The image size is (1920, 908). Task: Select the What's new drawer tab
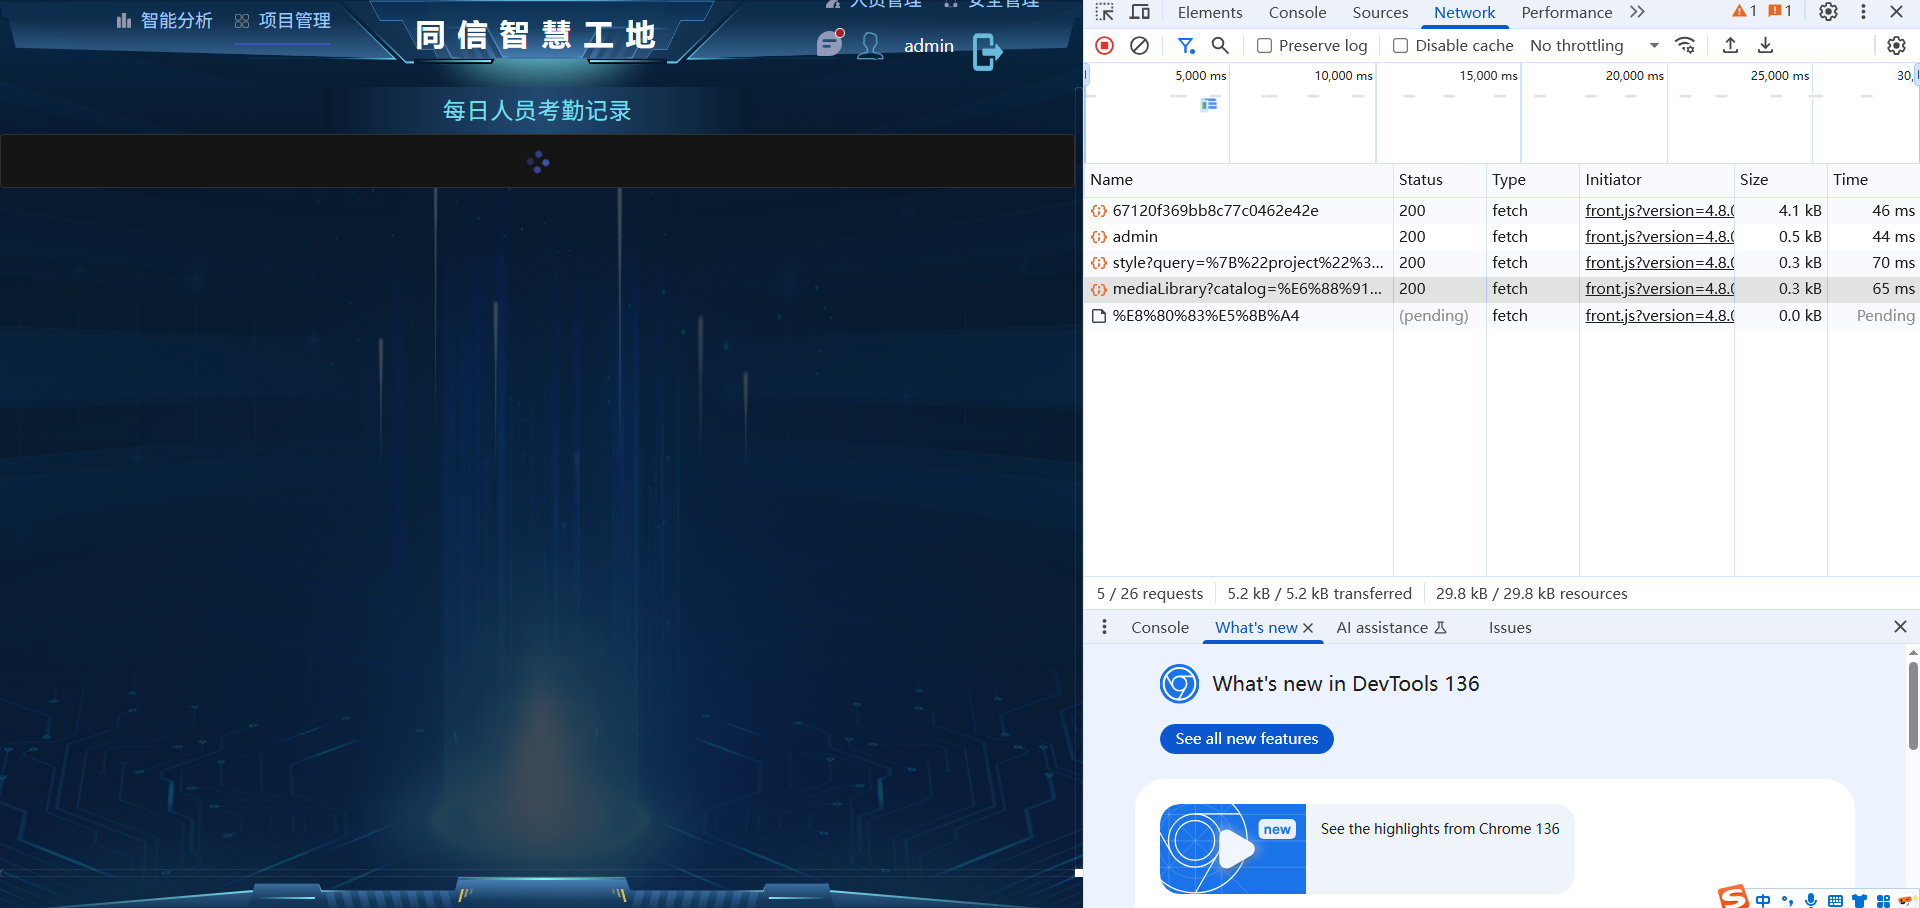1256,628
